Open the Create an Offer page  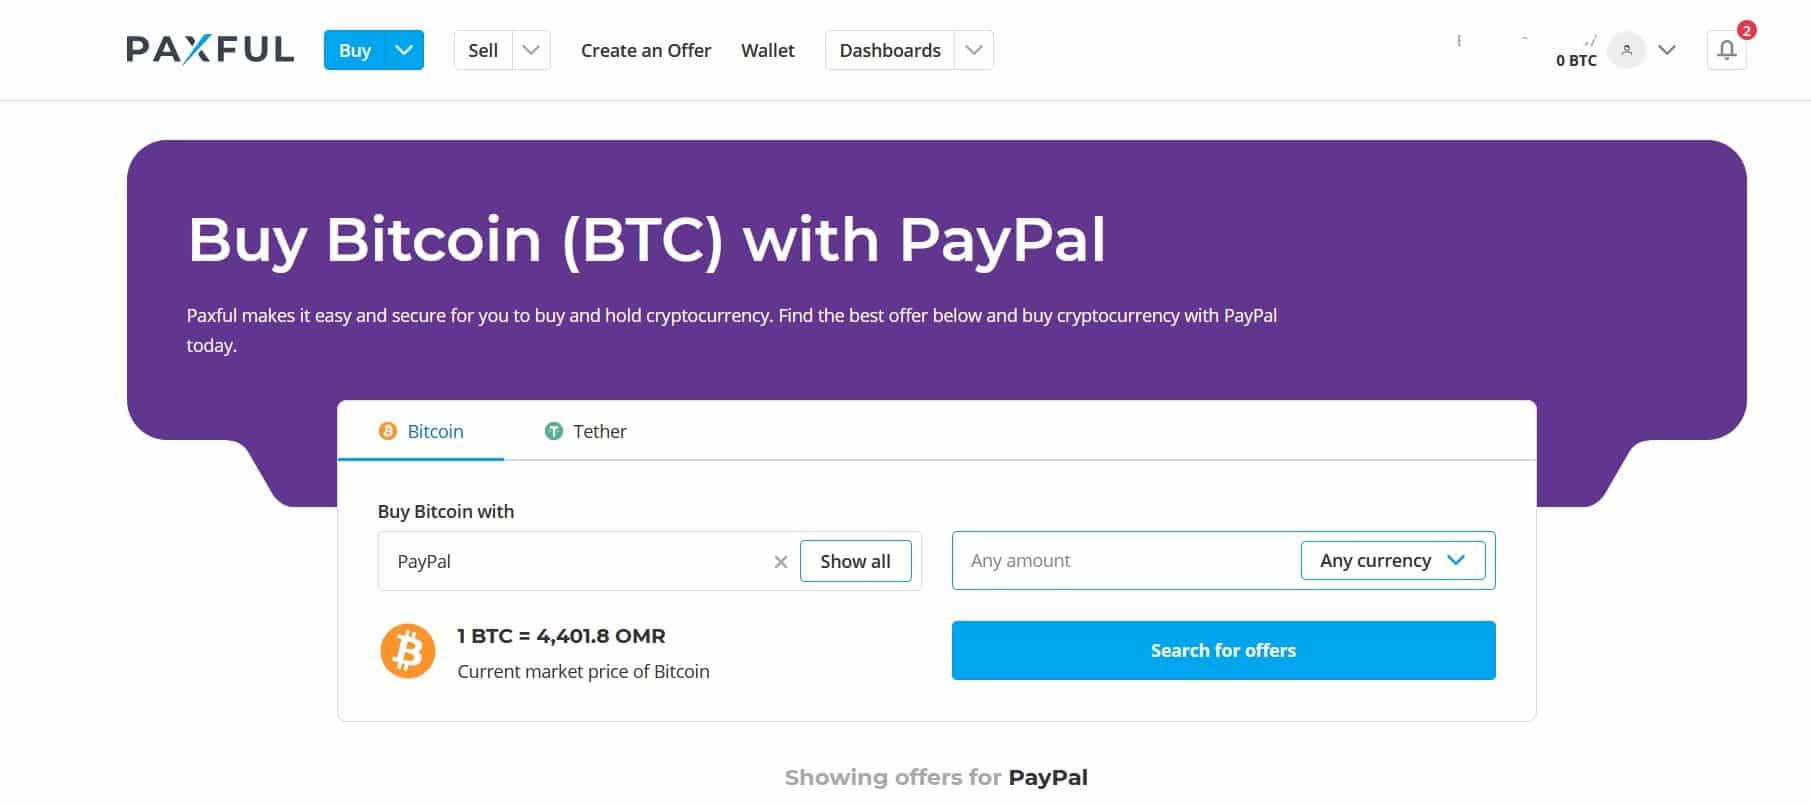tap(645, 50)
